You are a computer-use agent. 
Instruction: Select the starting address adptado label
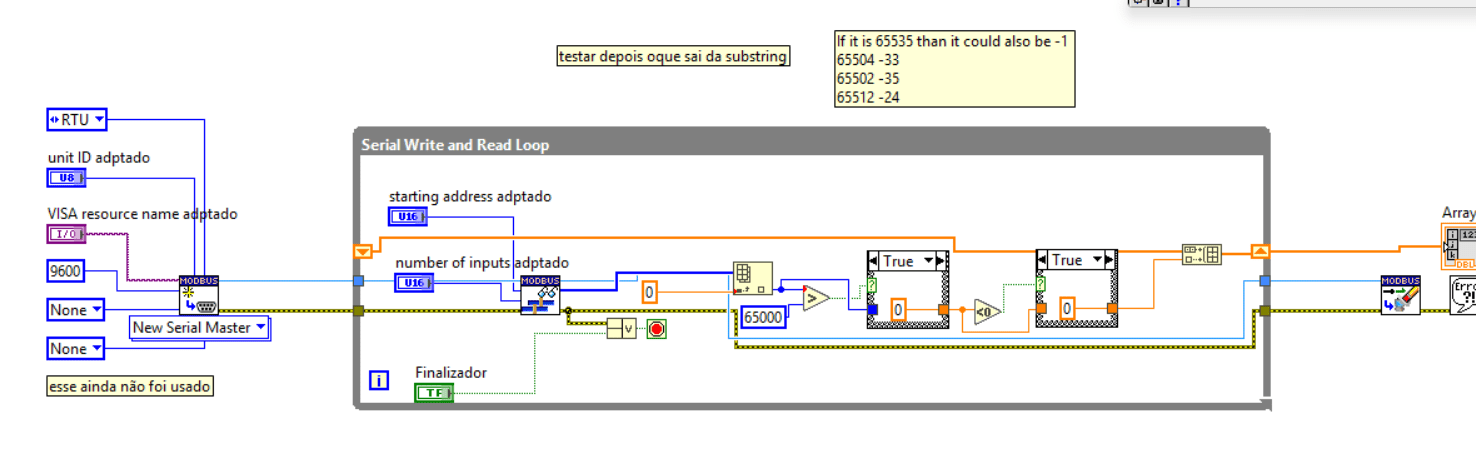(470, 196)
